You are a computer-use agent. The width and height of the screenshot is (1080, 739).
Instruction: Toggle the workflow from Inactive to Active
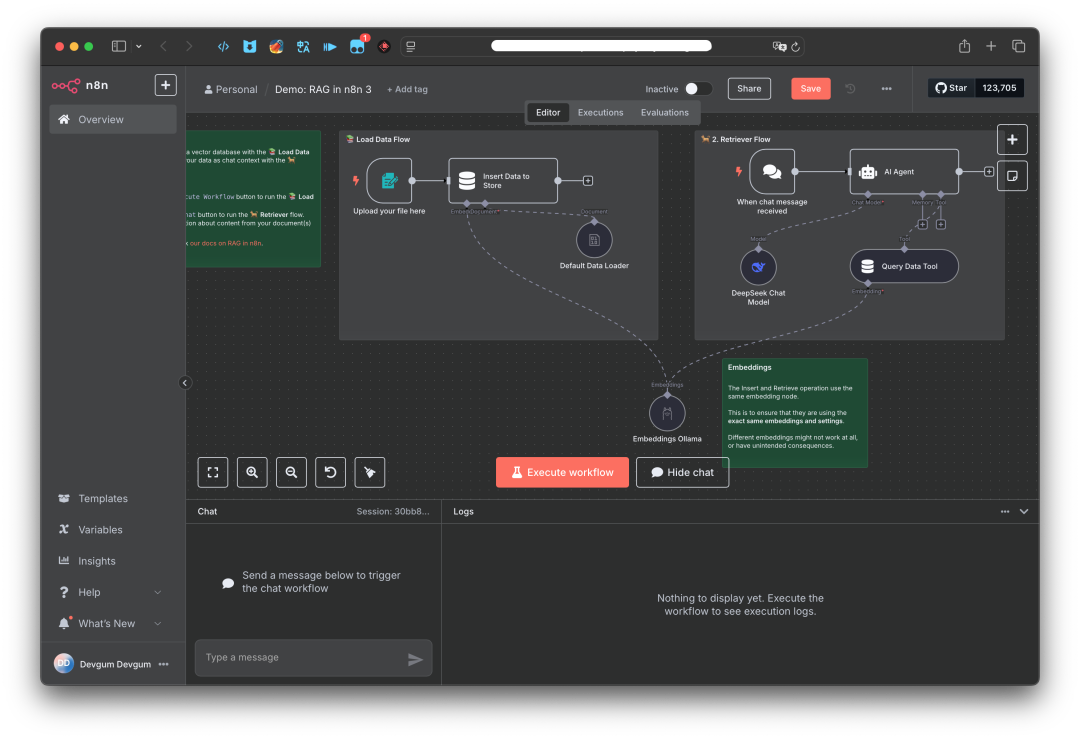(x=698, y=88)
